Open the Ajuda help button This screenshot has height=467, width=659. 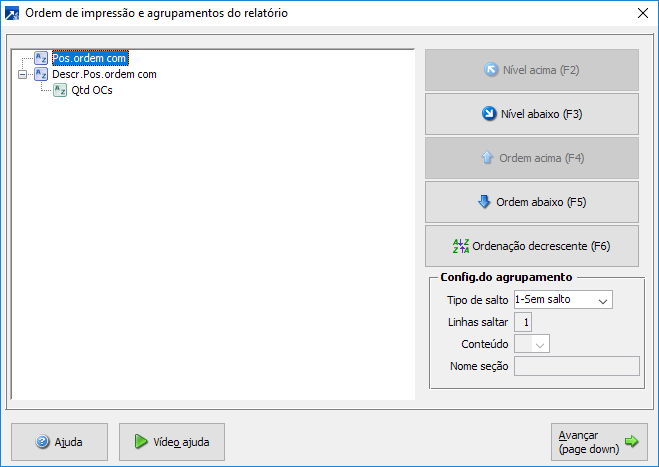(59, 442)
